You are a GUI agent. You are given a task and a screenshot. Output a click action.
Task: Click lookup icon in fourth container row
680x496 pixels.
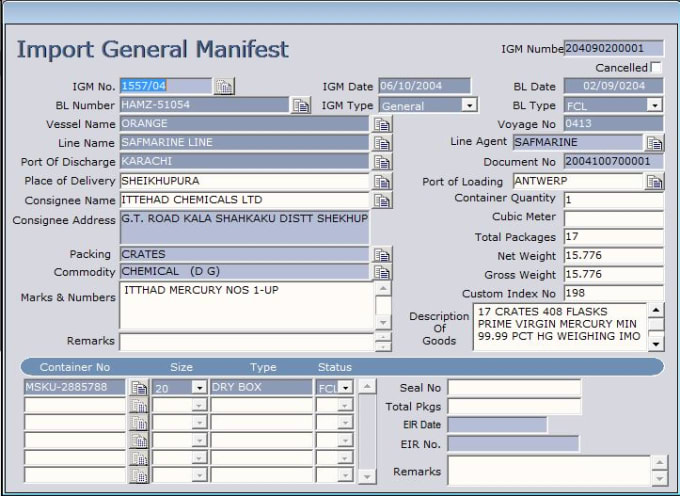click(x=139, y=440)
